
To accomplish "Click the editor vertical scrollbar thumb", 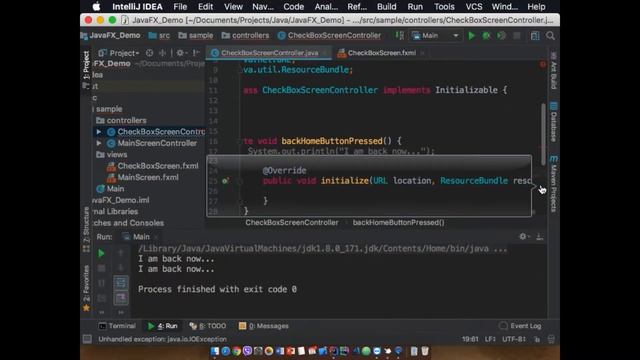I will (543, 134).
